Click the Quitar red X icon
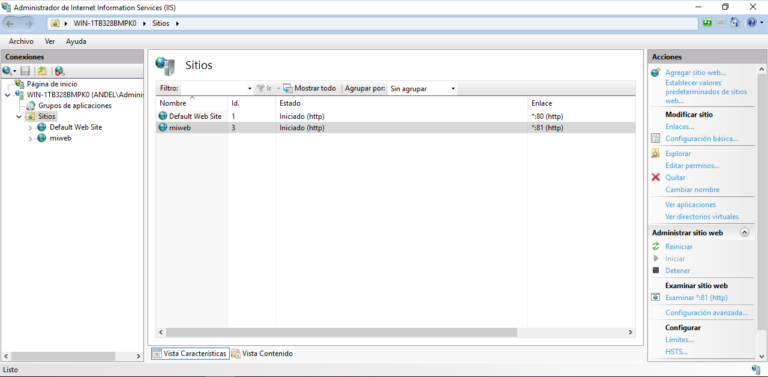The height and width of the screenshot is (377, 768). (656, 177)
